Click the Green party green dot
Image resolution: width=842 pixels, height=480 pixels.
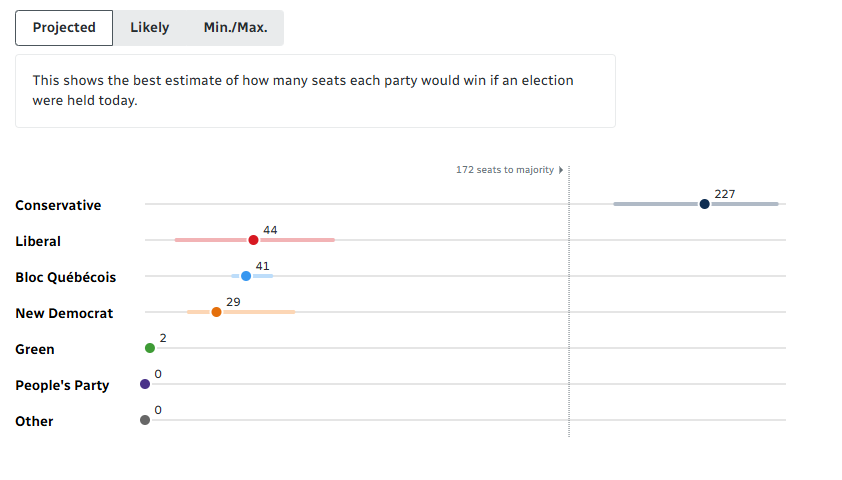[150, 348]
